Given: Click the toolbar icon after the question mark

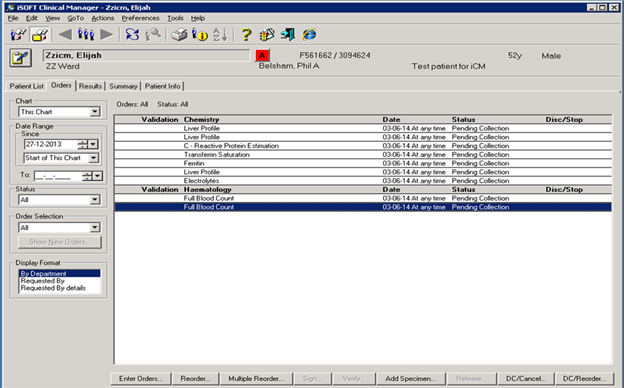Looking at the screenshot, I should click(267, 35).
